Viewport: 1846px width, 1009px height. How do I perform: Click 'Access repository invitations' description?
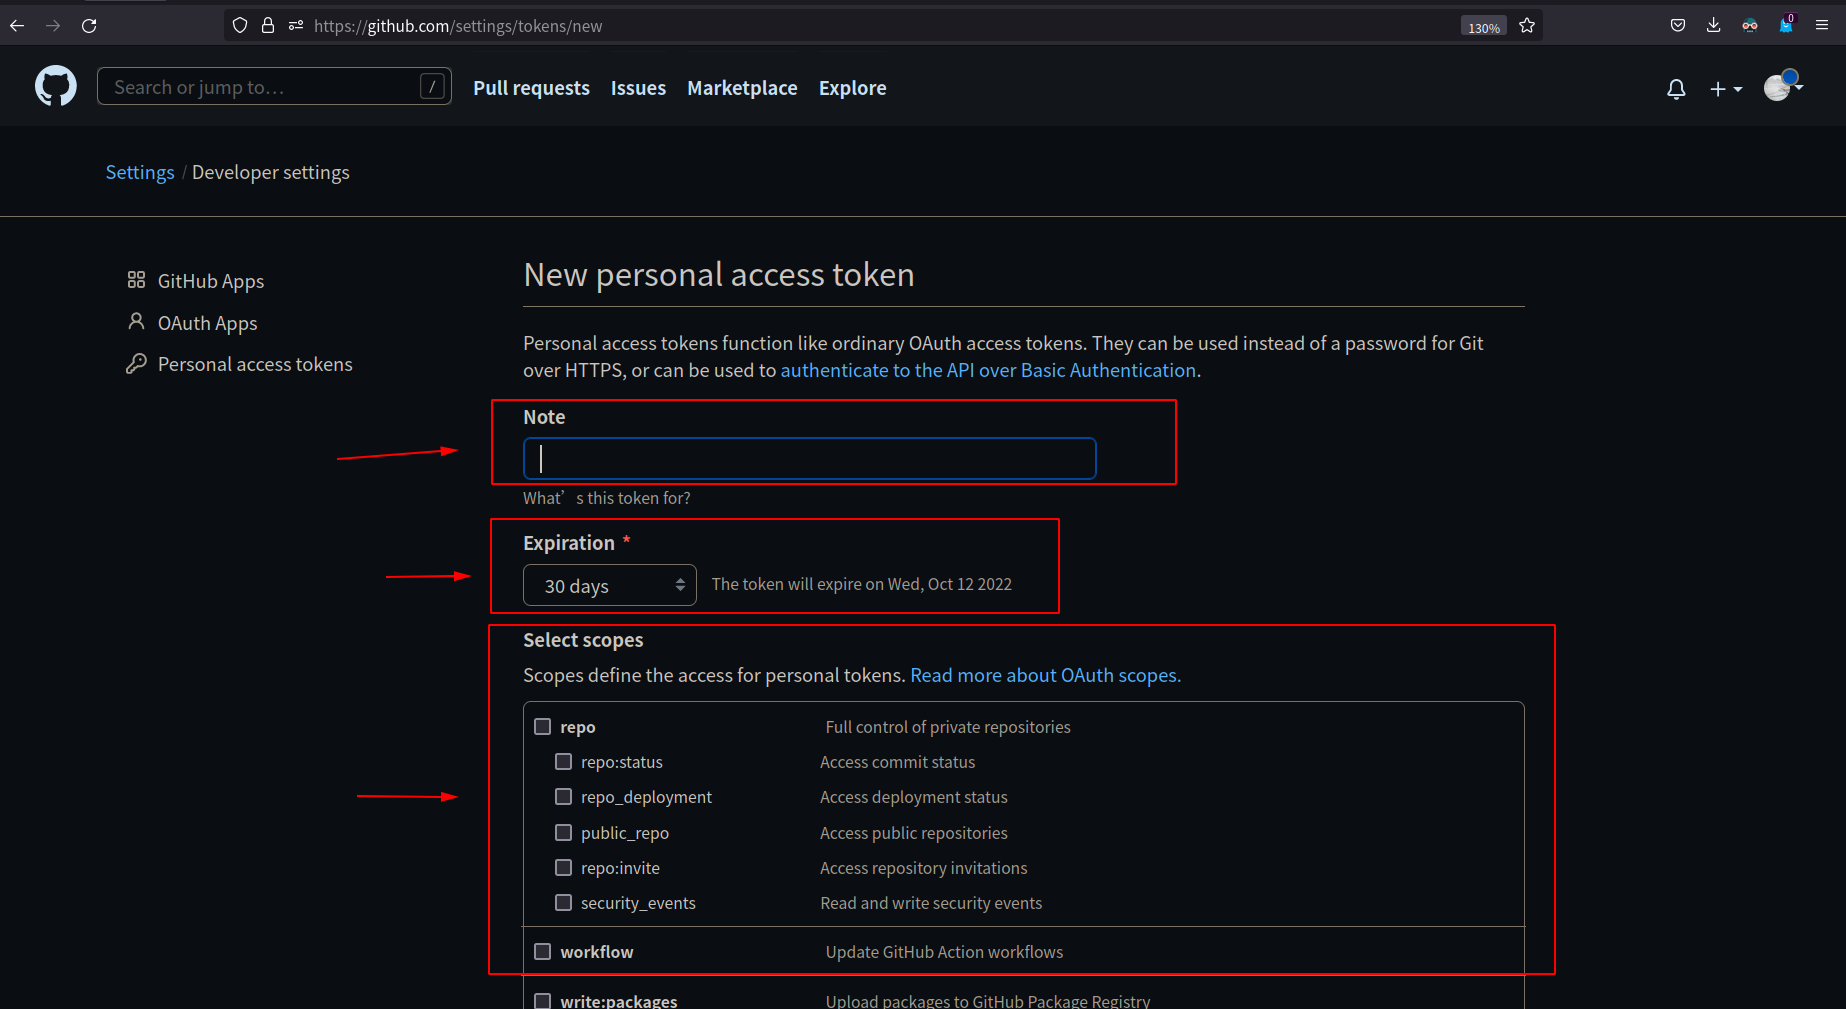tap(924, 868)
